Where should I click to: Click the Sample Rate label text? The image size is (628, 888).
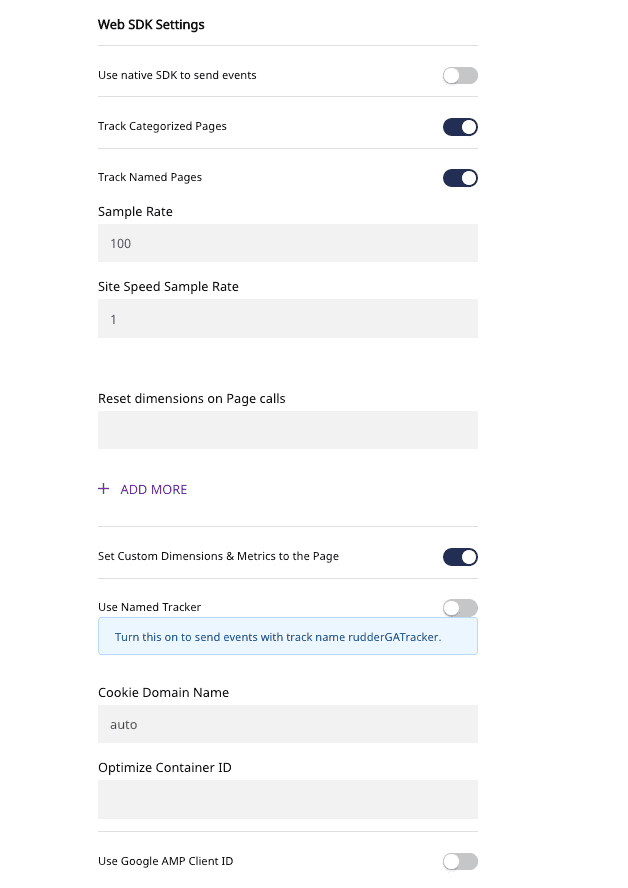[x=135, y=212]
